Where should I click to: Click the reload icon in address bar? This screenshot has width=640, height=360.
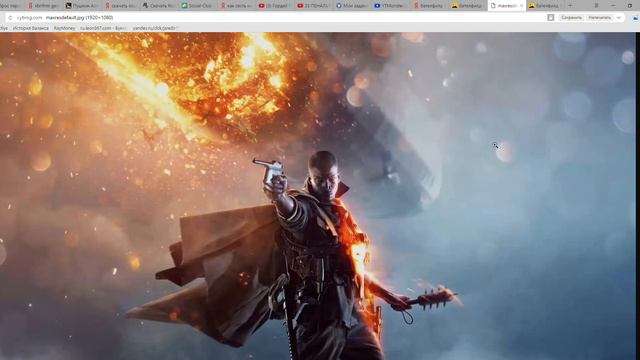[x=11, y=18]
